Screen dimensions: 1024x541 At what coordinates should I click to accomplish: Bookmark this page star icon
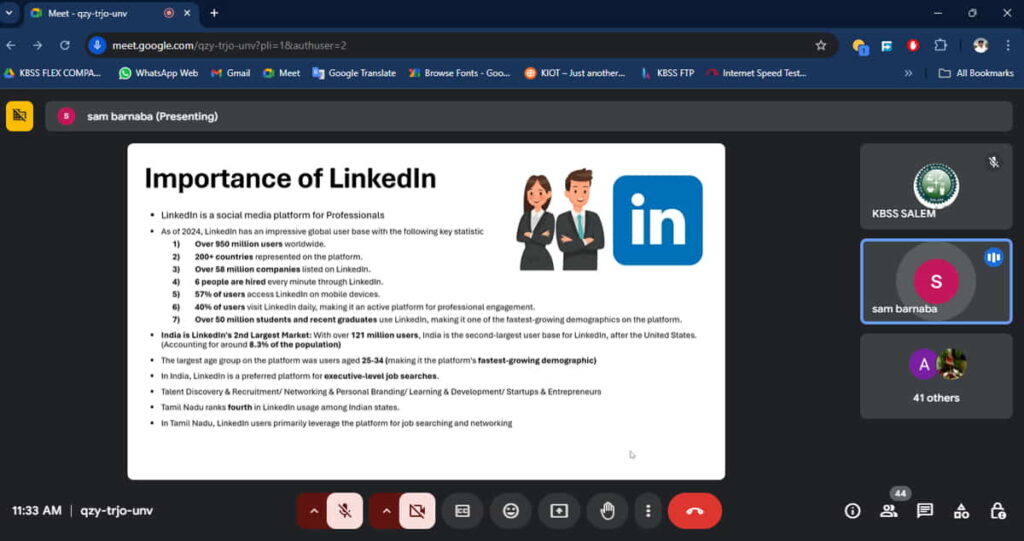[x=821, y=46]
